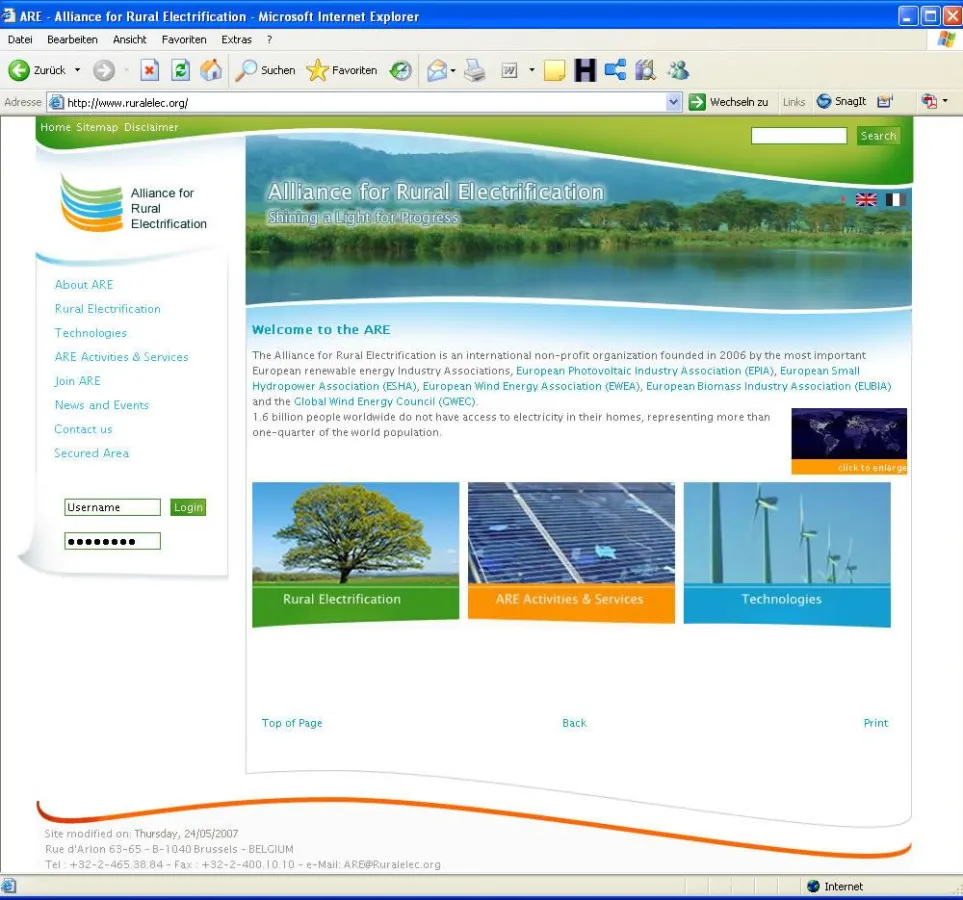
Task: Launch SnagIt from the Links bar
Action: [x=841, y=102]
